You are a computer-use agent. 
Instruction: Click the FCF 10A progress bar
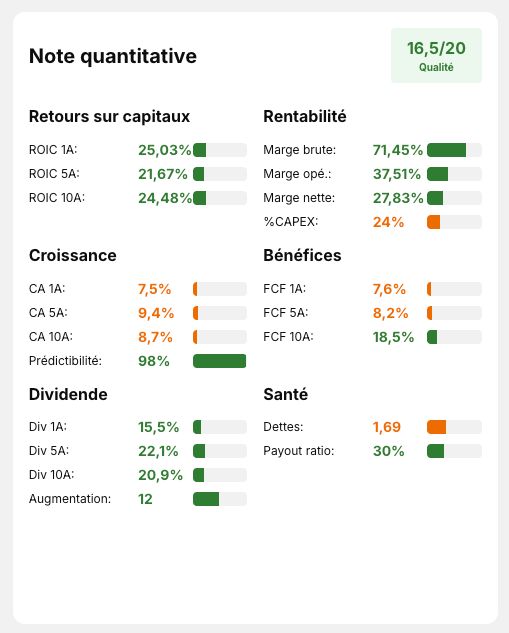point(454,337)
